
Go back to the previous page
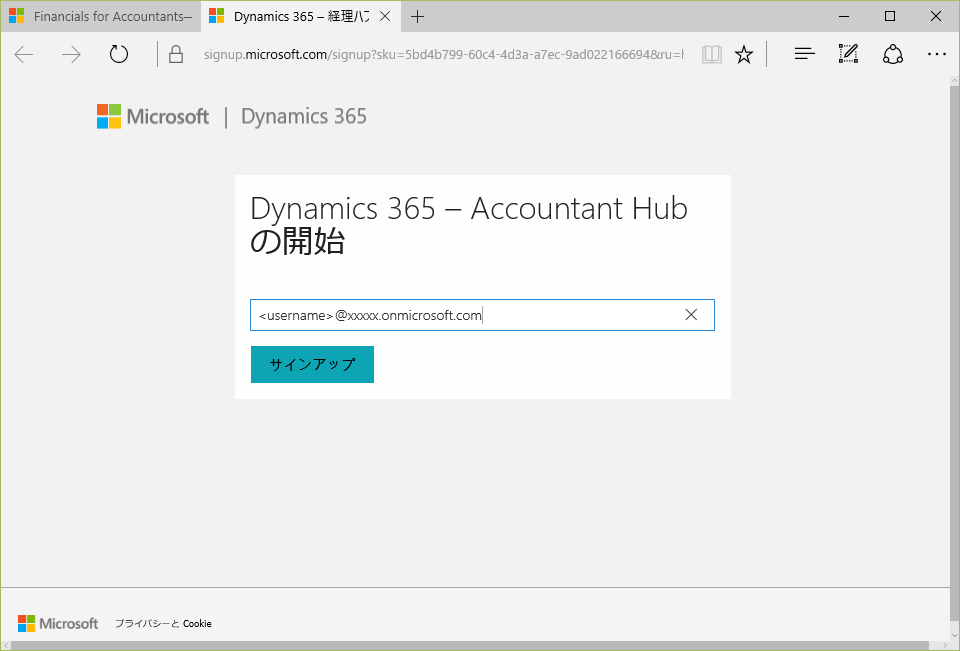(24, 55)
